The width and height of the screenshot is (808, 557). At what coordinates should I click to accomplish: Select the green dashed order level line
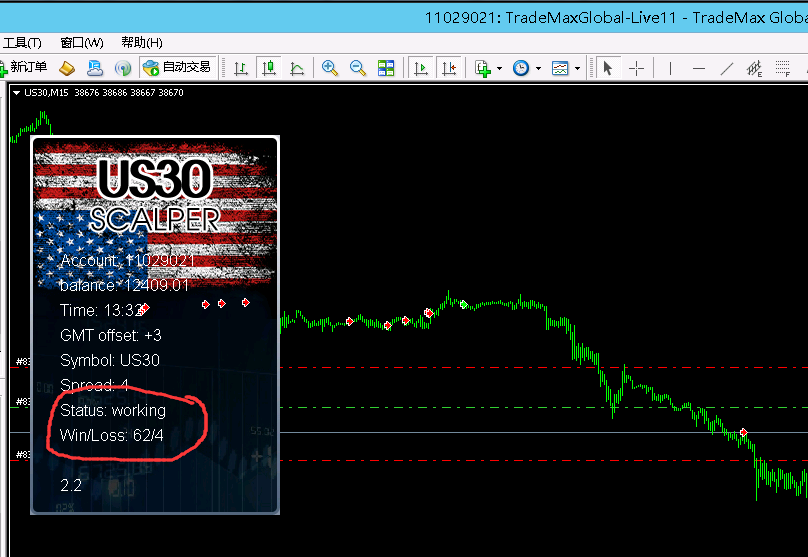click(x=543, y=408)
